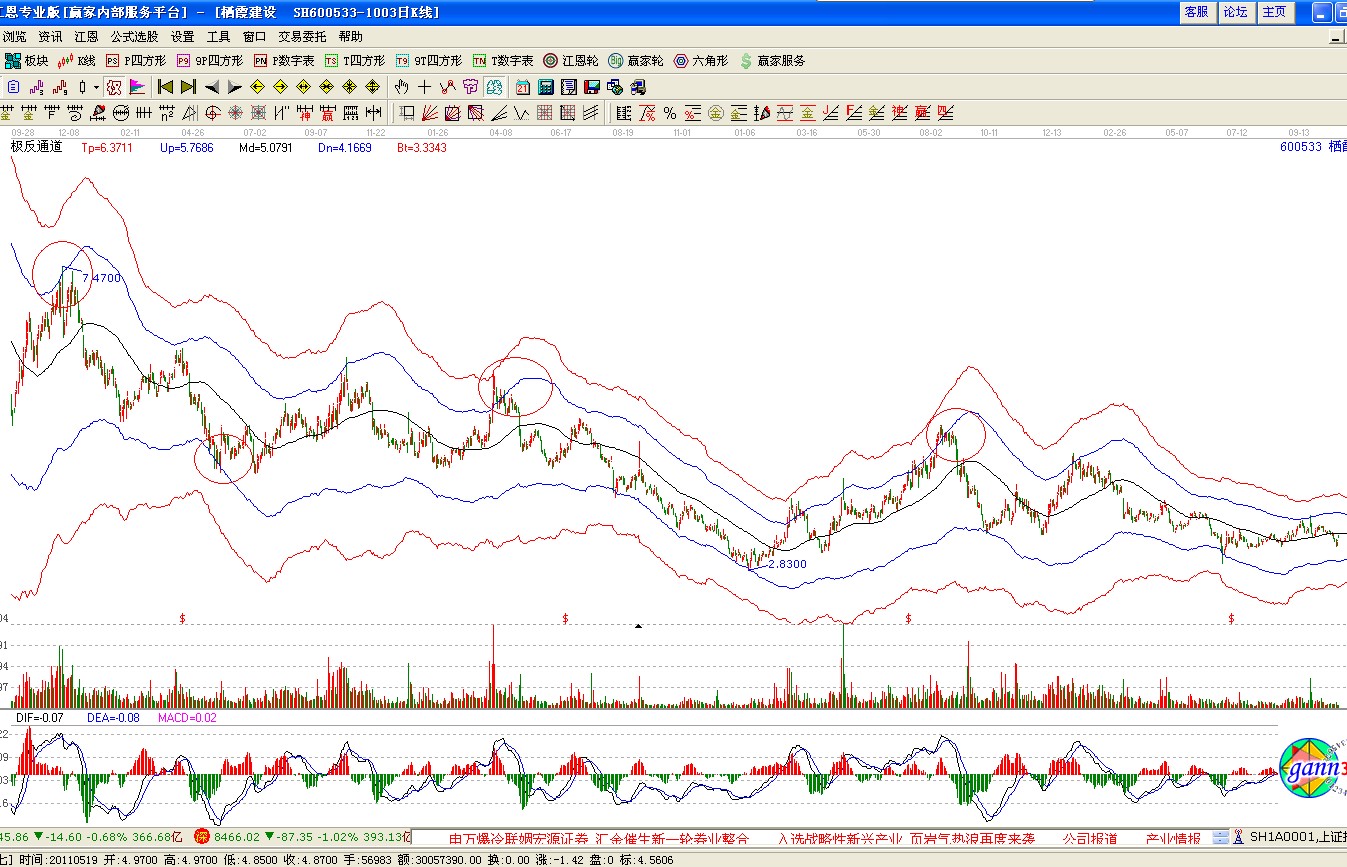Click the 客服 customer service button
The image size is (1347, 867).
pos(1196,12)
